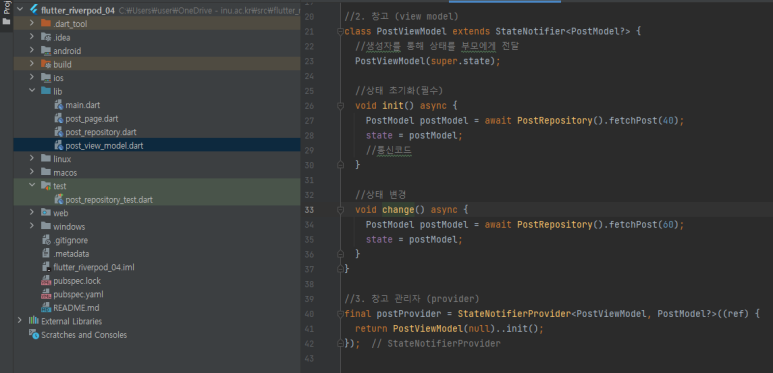
Task: Fold PostViewModel class at line 21
Action: point(340,32)
